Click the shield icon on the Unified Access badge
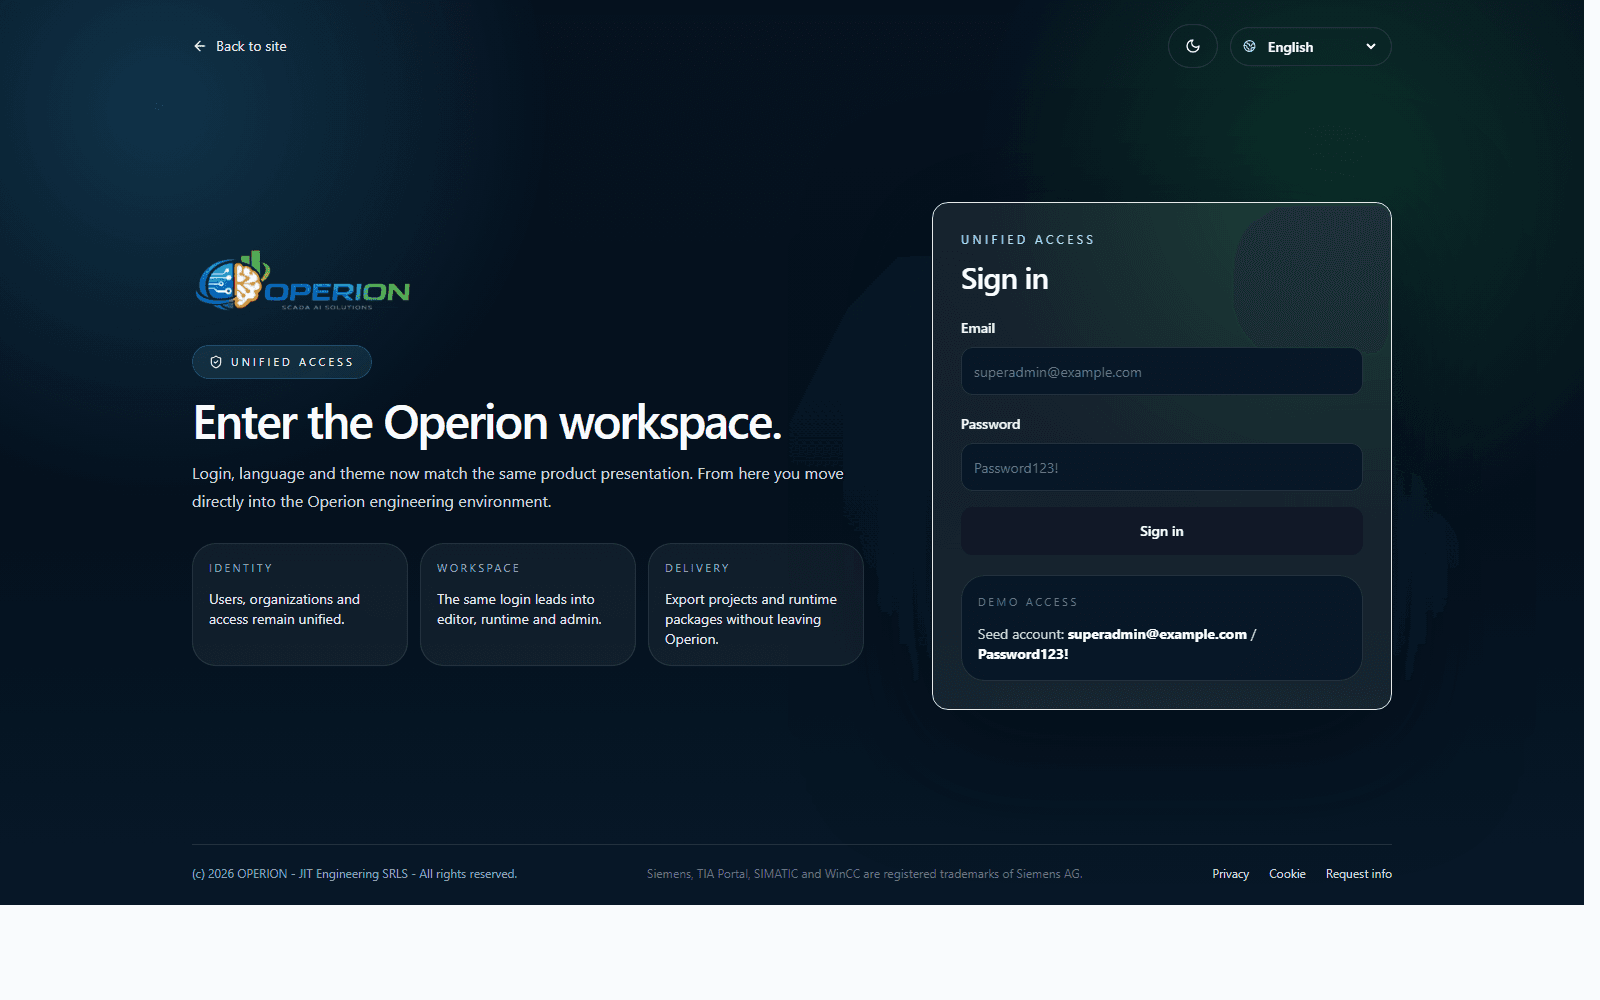Viewport: 1600px width, 1000px height. click(x=215, y=362)
